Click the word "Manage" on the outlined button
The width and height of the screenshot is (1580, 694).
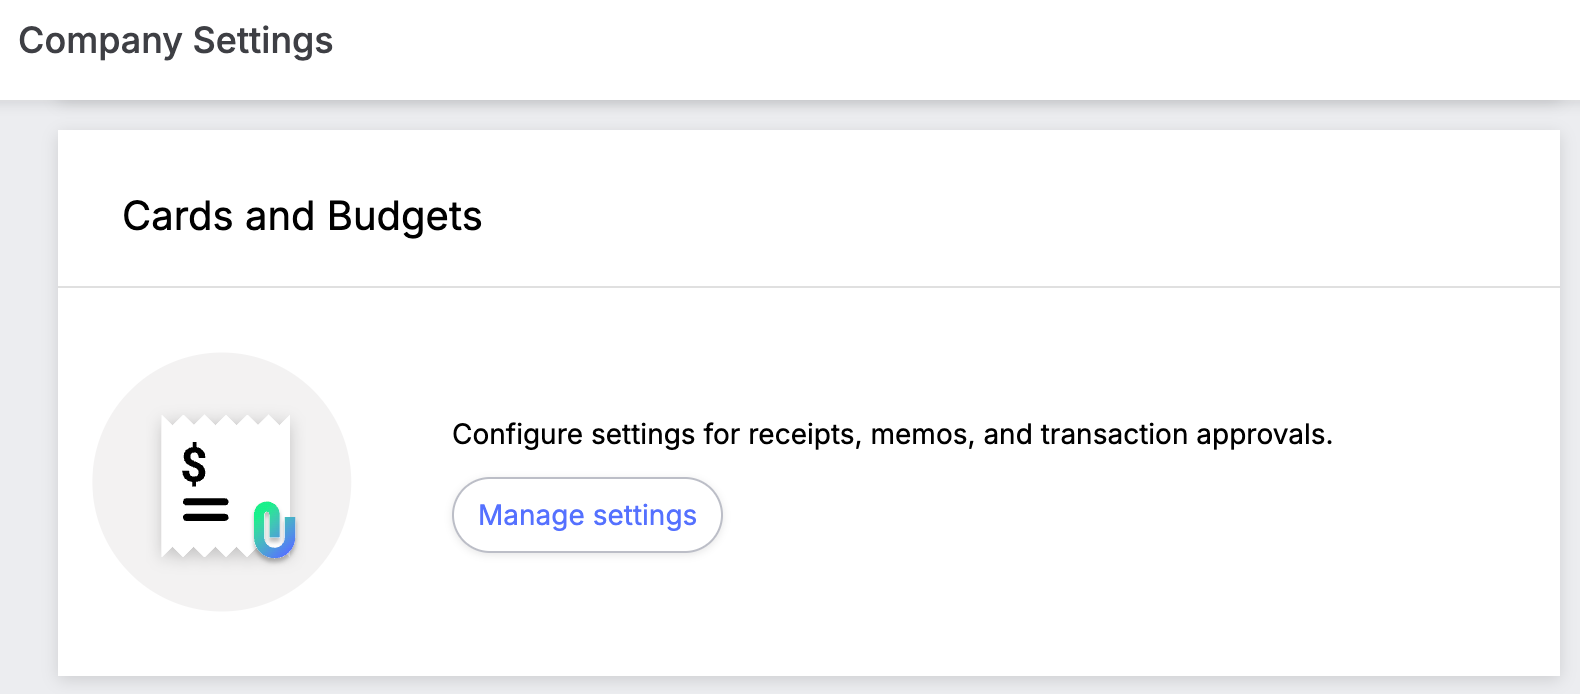pyautogui.click(x=531, y=515)
